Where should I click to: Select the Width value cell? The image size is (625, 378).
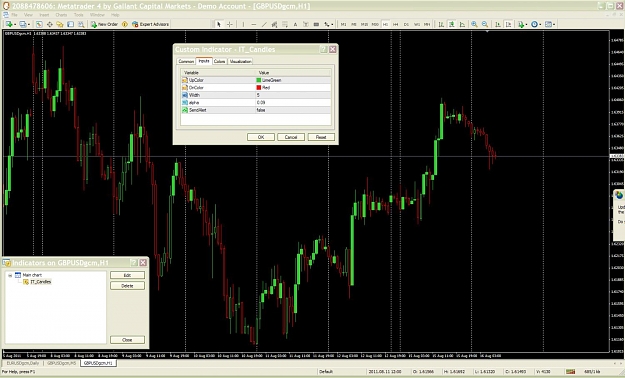click(293, 95)
